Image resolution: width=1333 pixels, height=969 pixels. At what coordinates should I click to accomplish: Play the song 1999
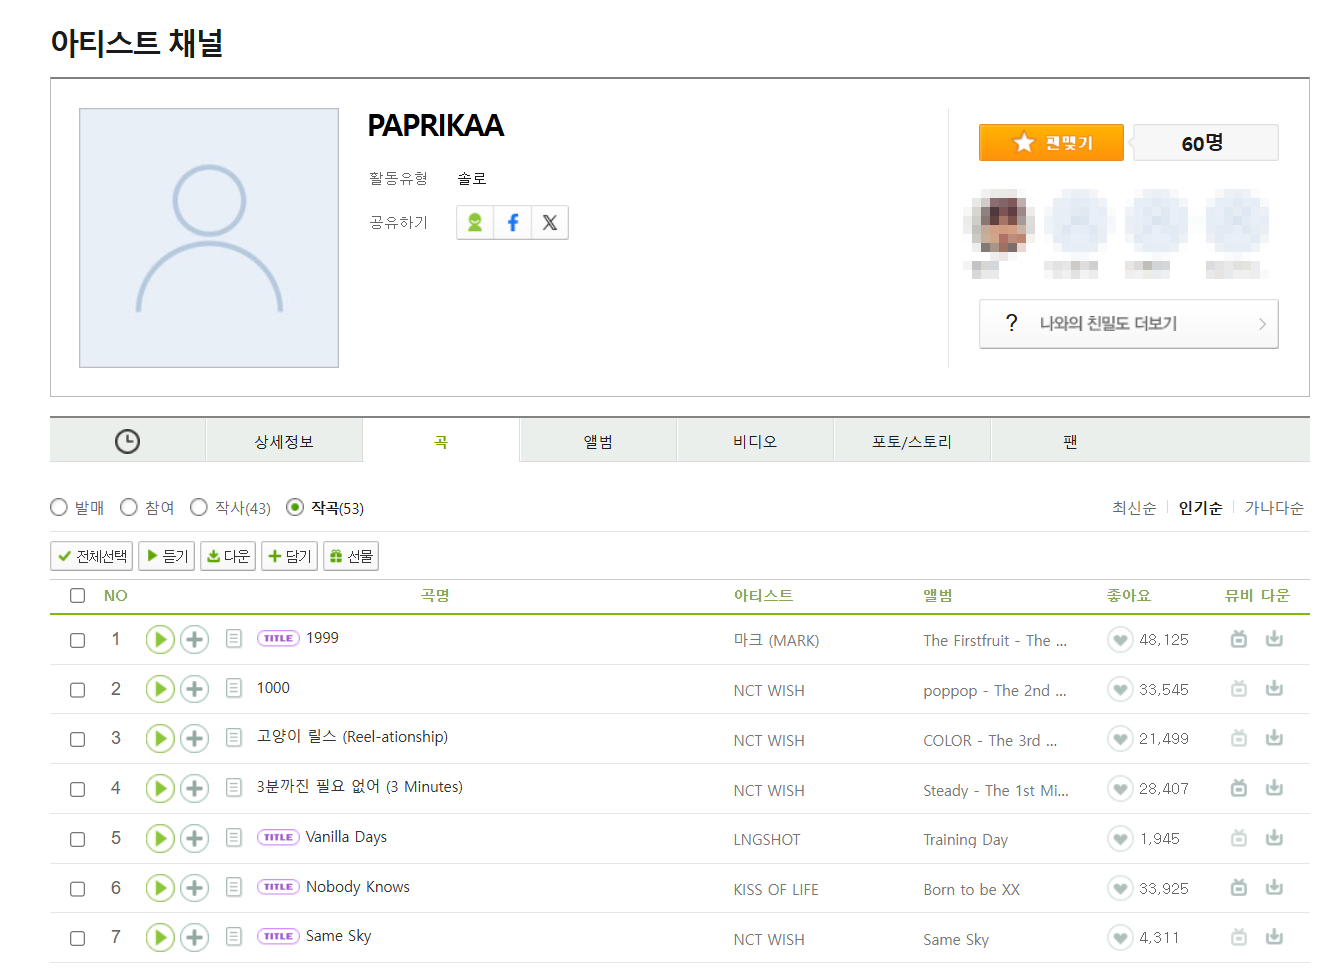(x=160, y=639)
